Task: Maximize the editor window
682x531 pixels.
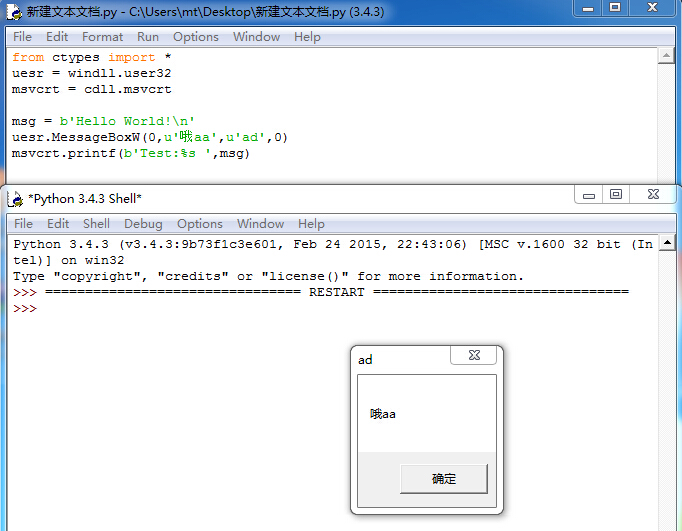Action: coord(615,8)
